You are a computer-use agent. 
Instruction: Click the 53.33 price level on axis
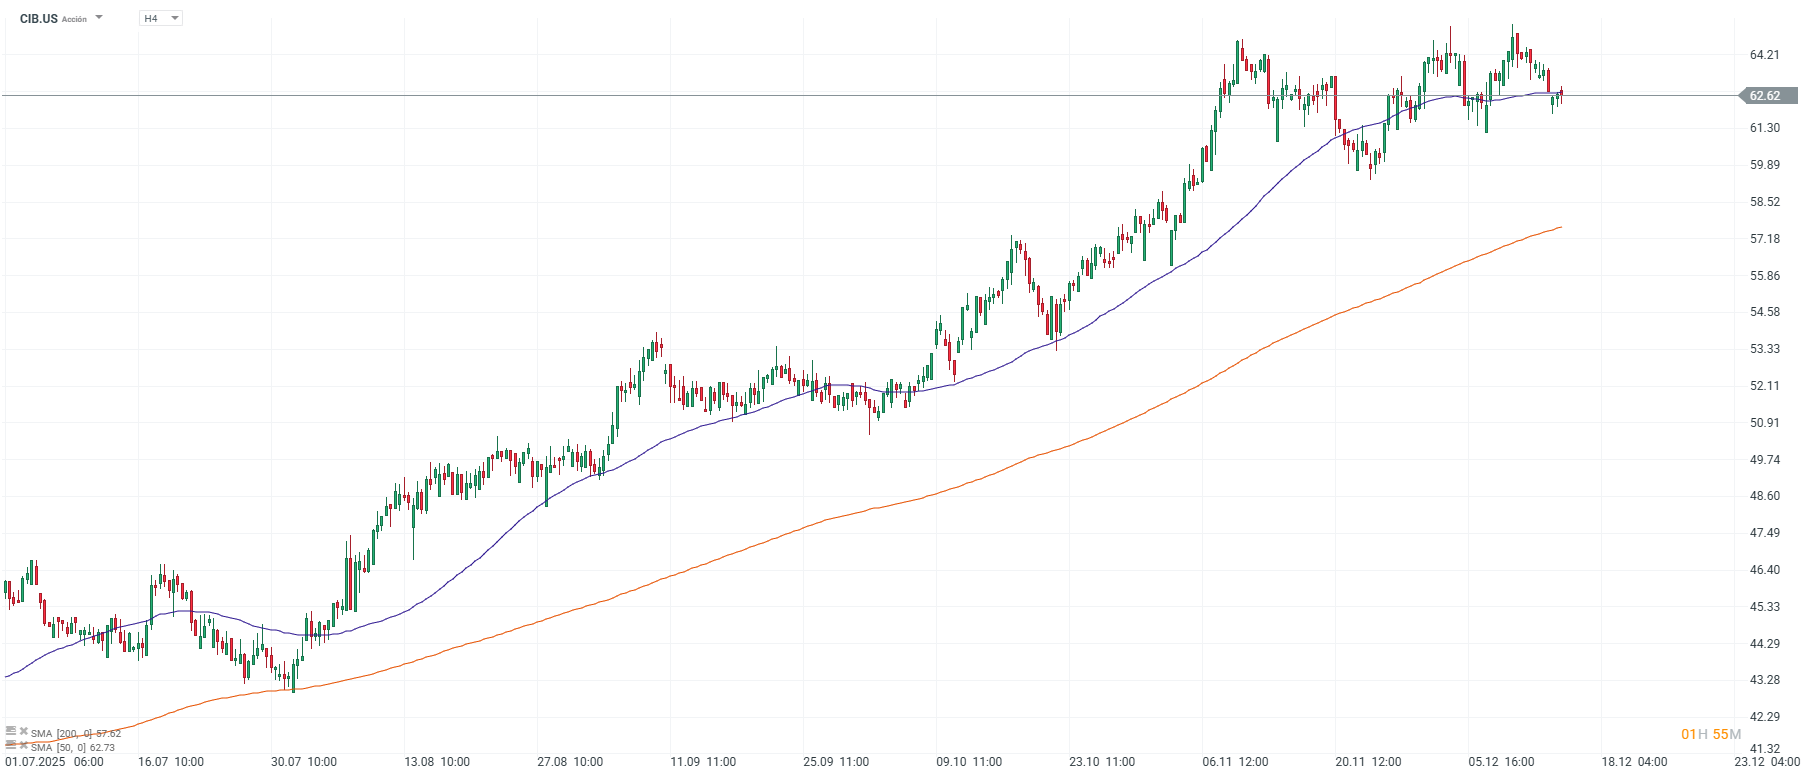point(1765,349)
